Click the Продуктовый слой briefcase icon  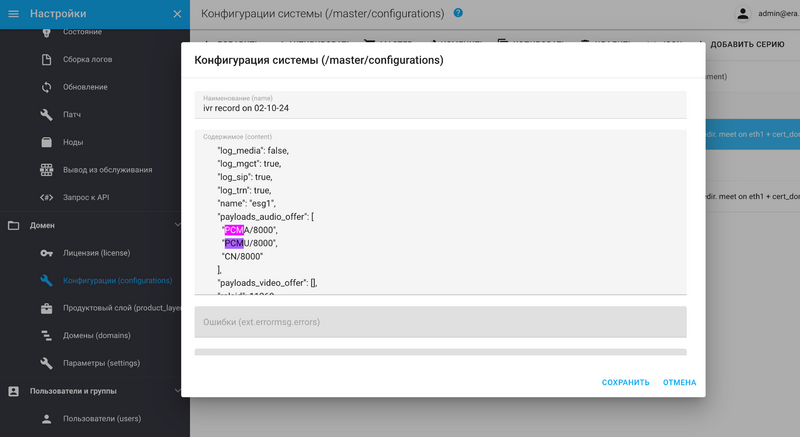(x=46, y=308)
